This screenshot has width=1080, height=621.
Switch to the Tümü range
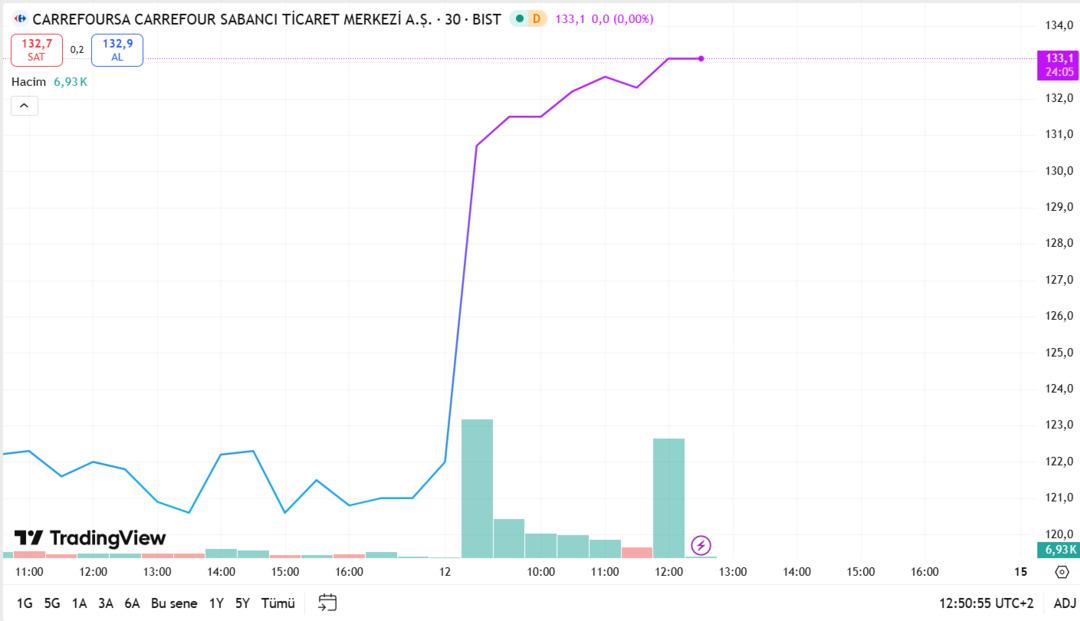pos(278,603)
